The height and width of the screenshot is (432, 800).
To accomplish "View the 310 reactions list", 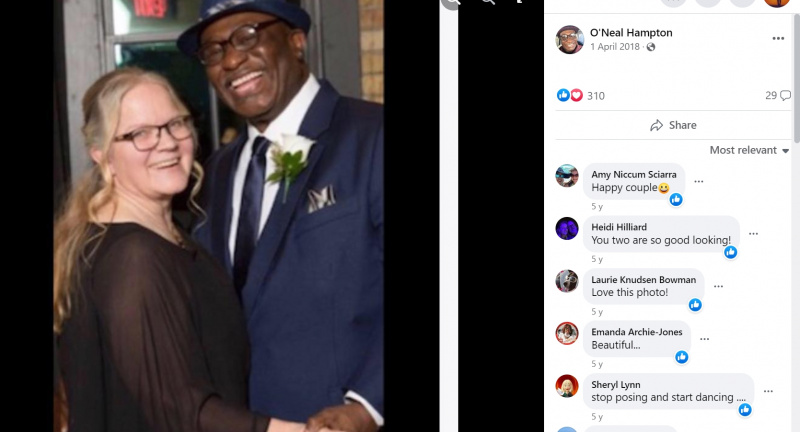I will point(595,96).
